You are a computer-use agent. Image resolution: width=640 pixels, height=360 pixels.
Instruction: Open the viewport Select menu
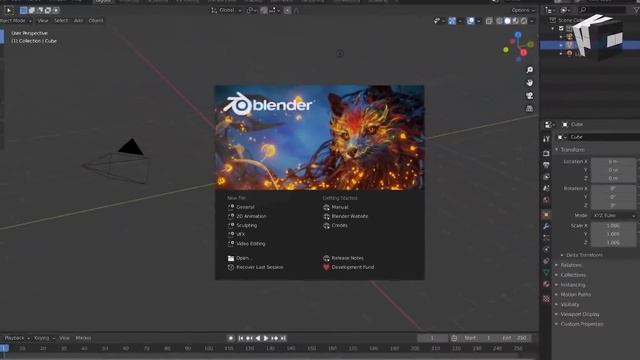click(61, 20)
